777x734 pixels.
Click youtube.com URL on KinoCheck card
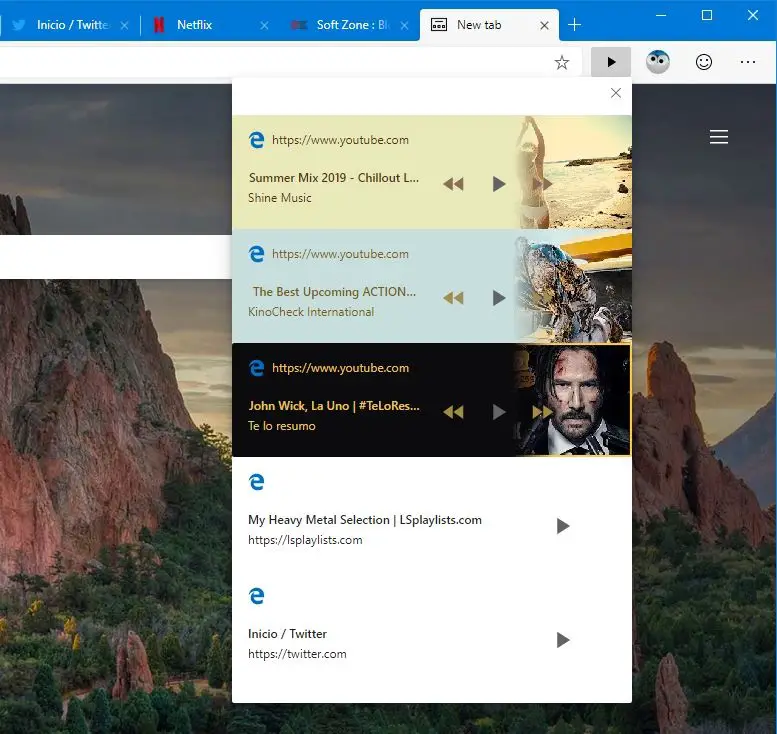pyautogui.click(x=340, y=254)
